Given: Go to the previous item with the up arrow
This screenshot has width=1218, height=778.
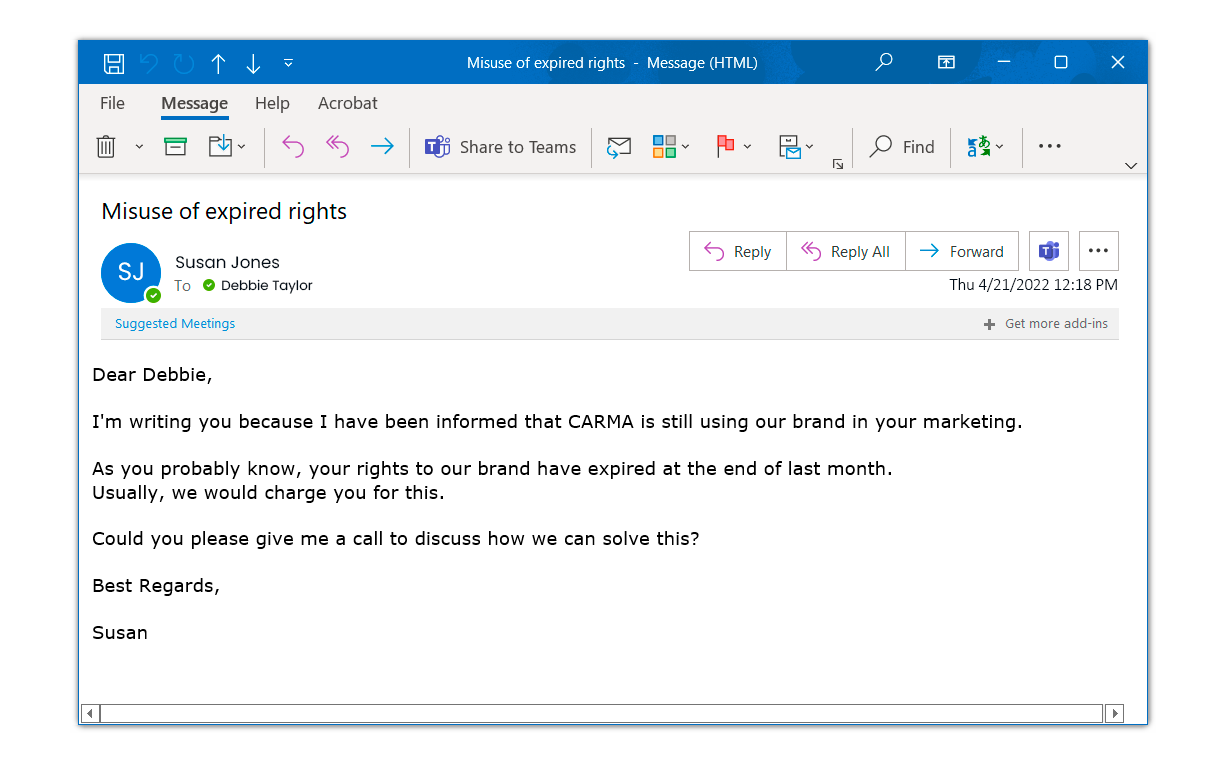Looking at the screenshot, I should click(218, 64).
